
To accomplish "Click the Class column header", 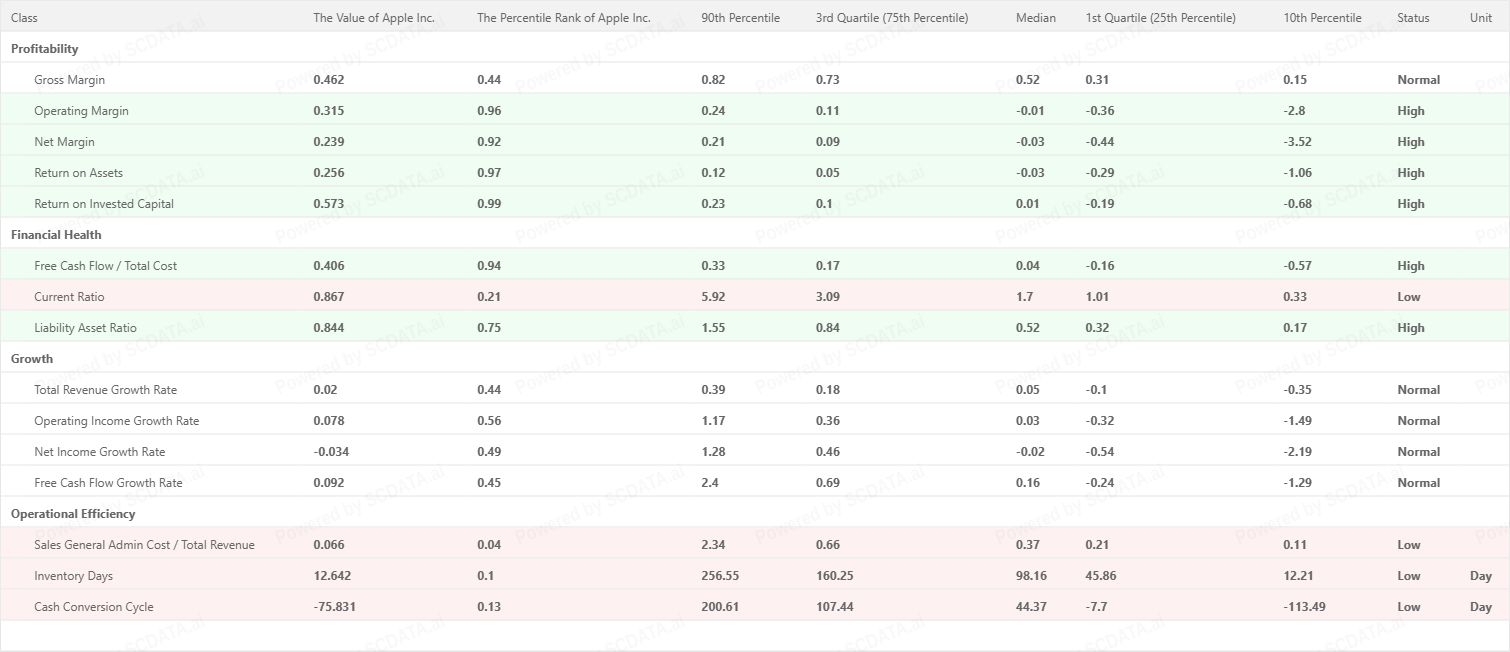I will [25, 18].
